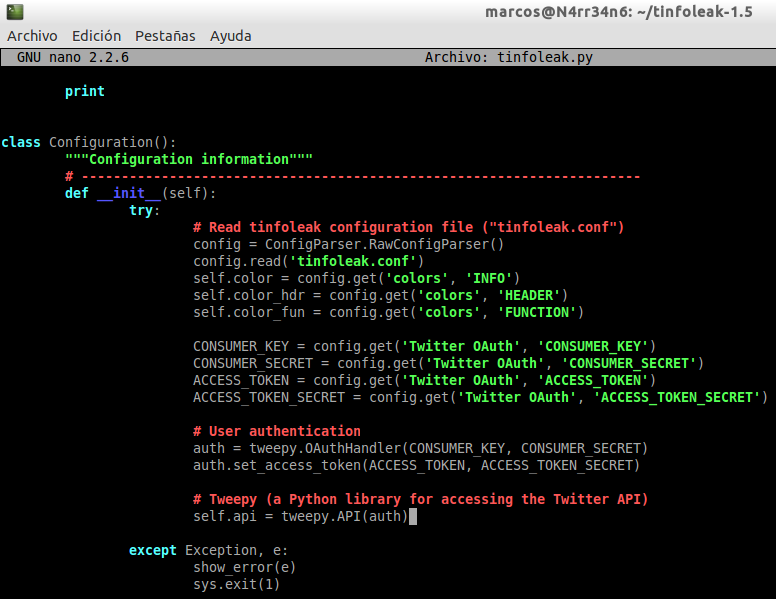This screenshot has width=776, height=599.
Task: Click the 'Read tinfoleak configuration file' comment
Action: 408,227
